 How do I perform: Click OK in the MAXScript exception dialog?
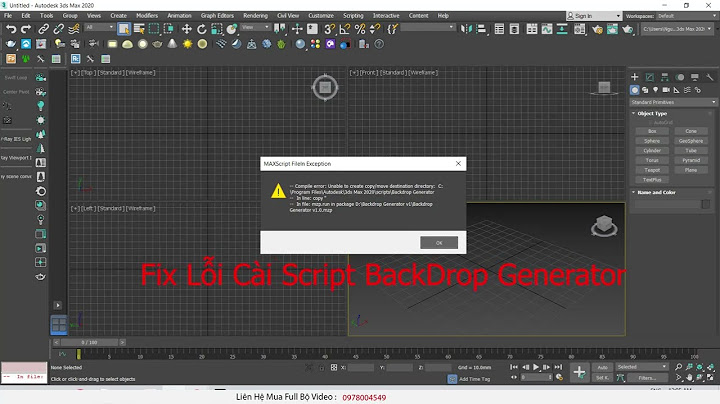439,243
